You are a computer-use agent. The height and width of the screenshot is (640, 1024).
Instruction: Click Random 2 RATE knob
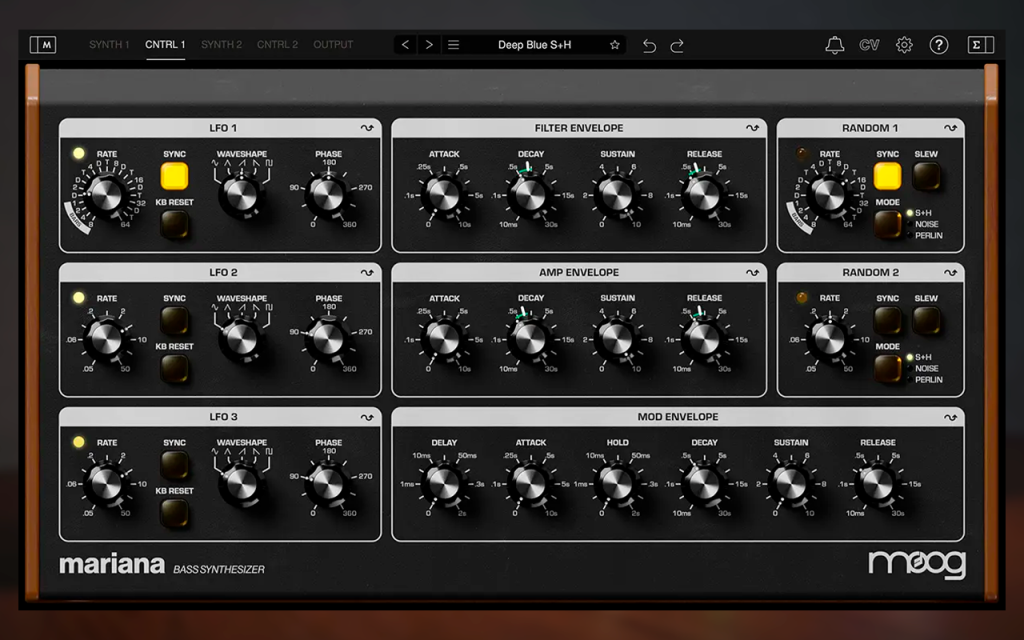pyautogui.click(x=829, y=338)
